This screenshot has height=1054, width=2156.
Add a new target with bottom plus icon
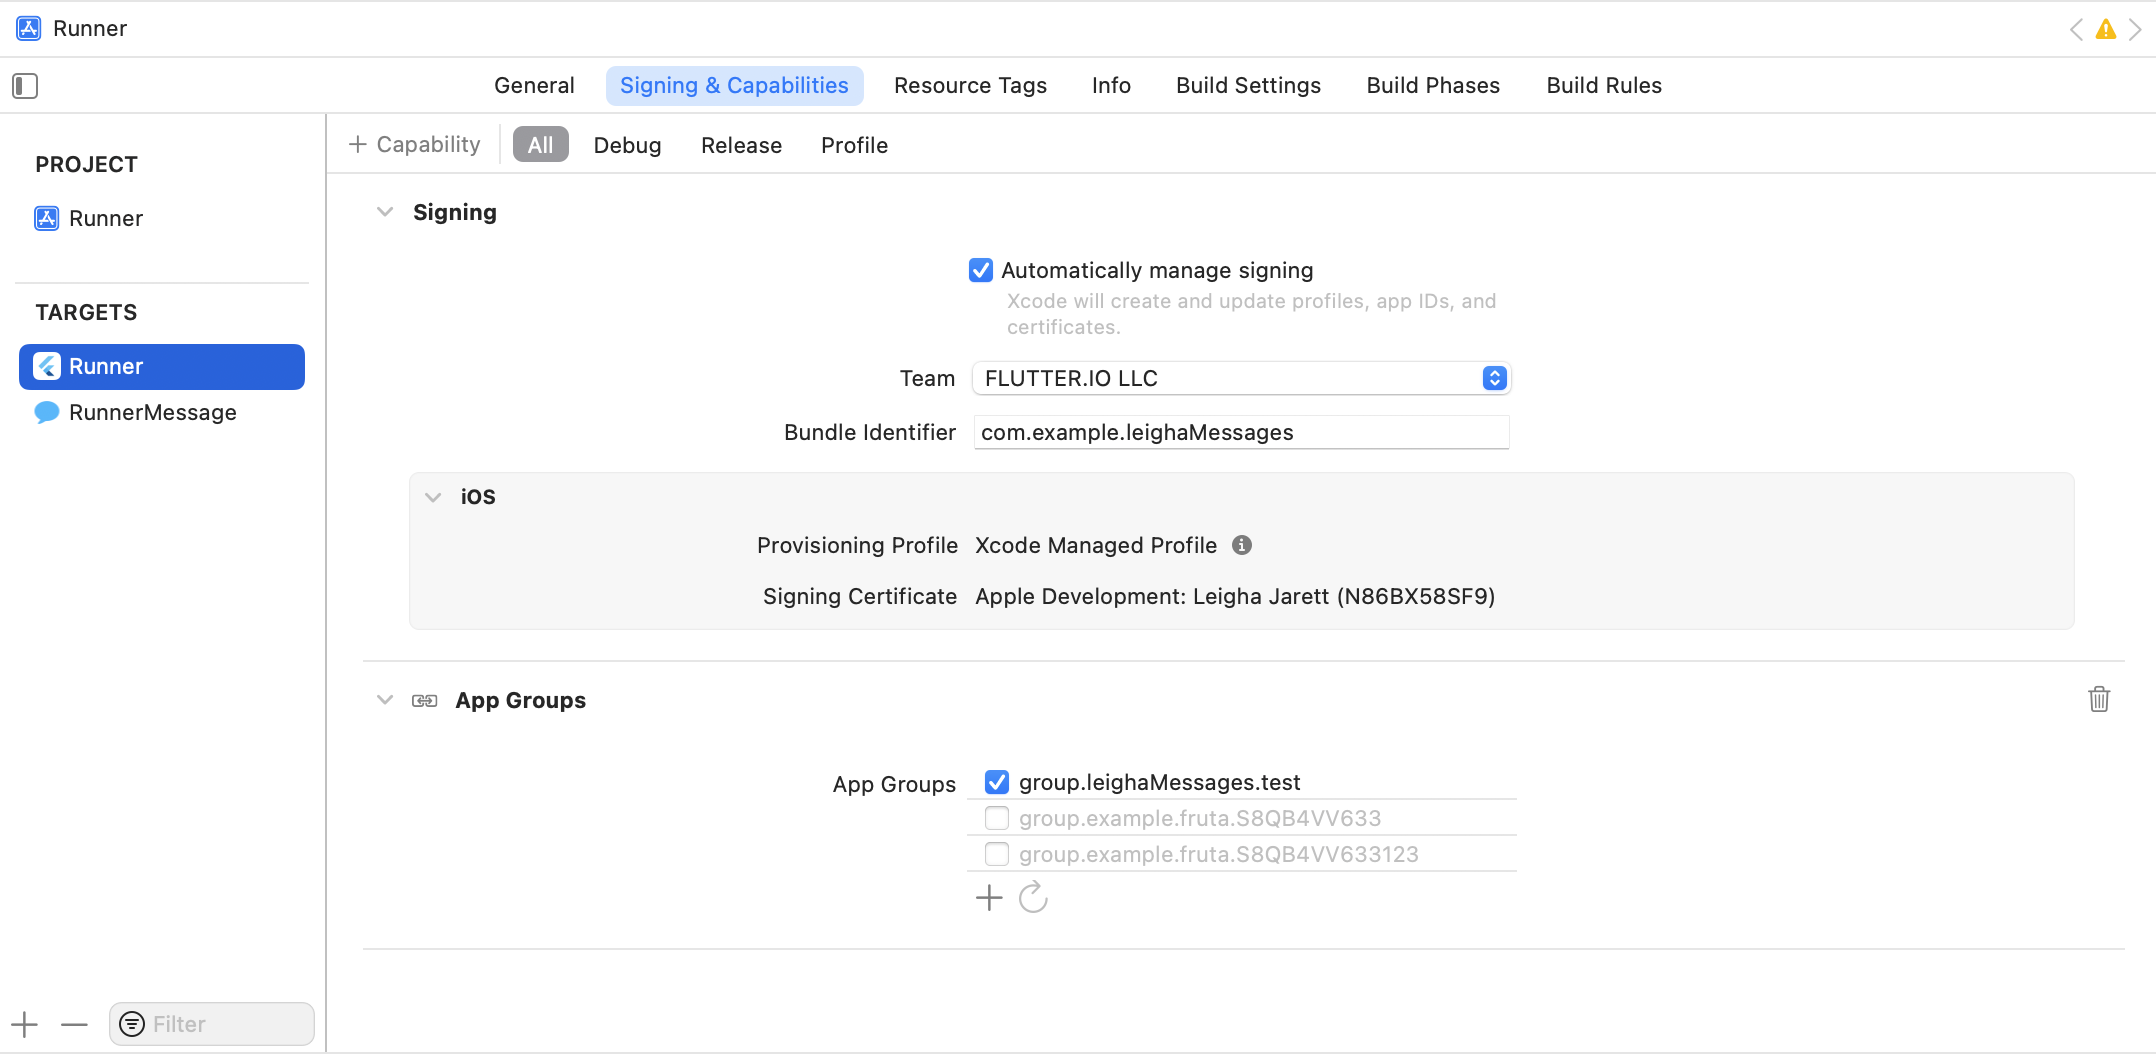24,1024
